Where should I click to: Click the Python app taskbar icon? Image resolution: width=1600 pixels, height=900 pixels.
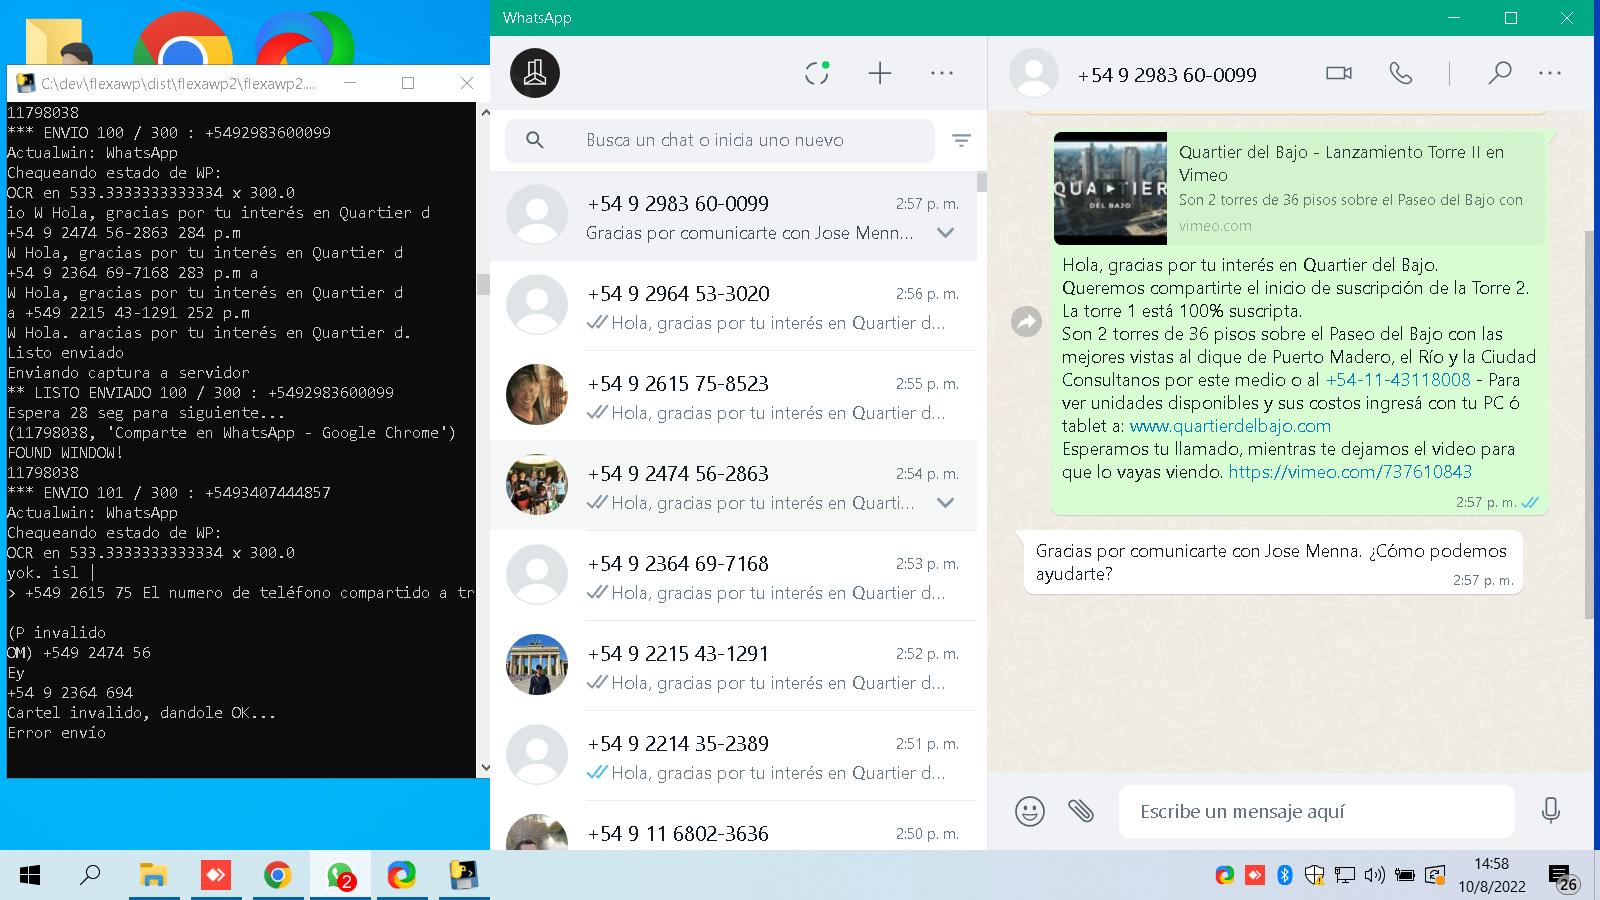click(x=463, y=876)
